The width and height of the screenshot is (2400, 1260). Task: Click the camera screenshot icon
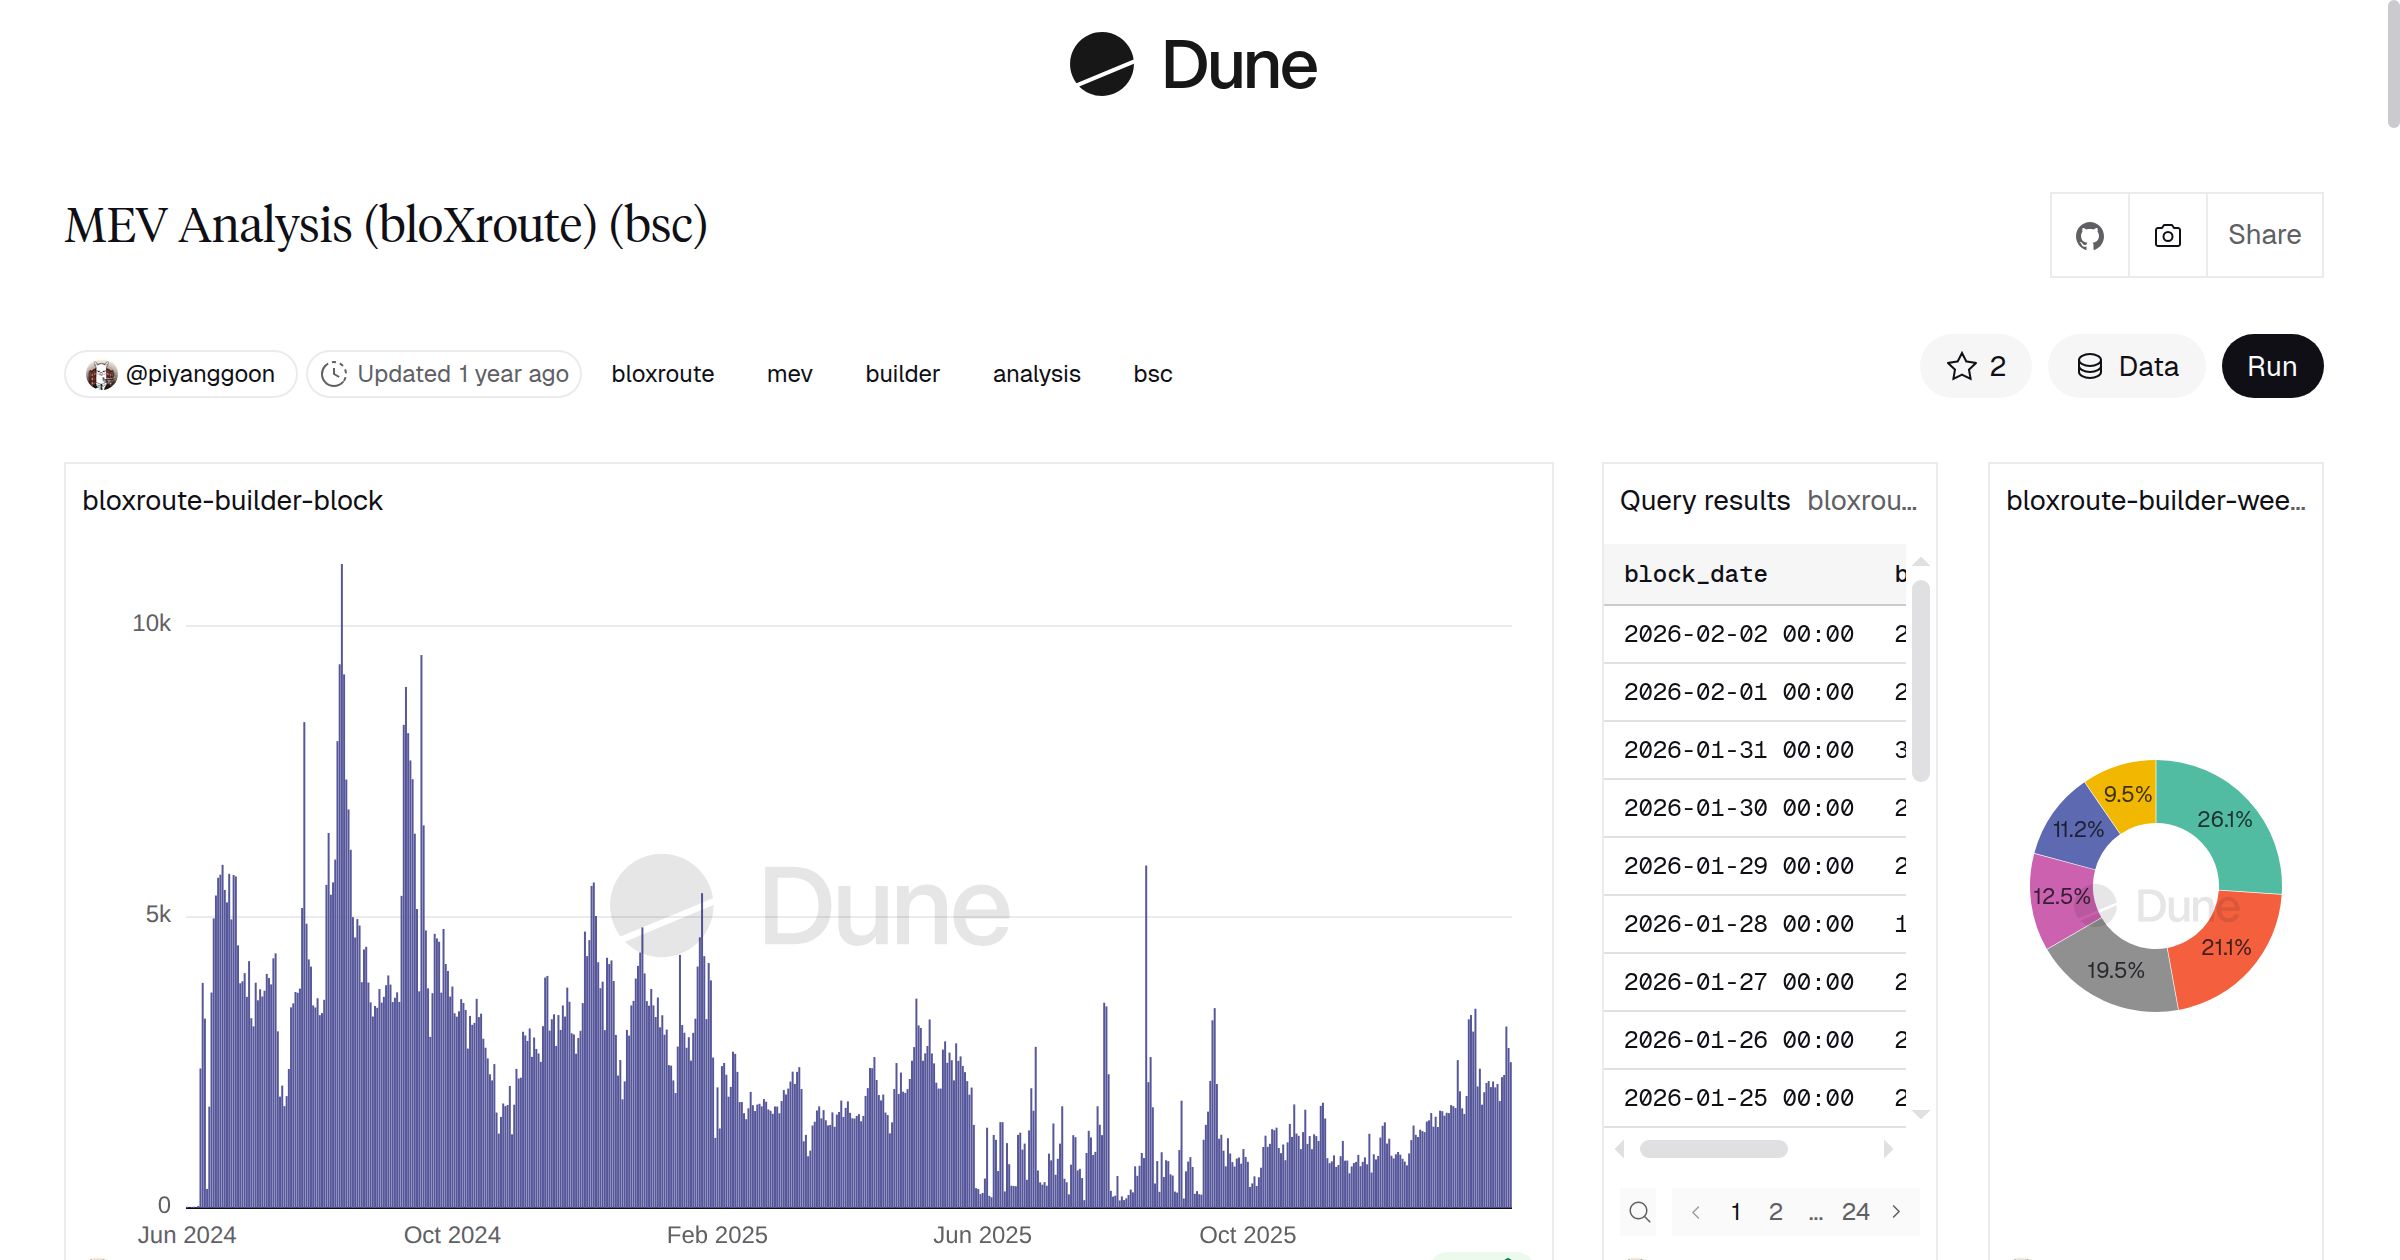coord(2167,235)
